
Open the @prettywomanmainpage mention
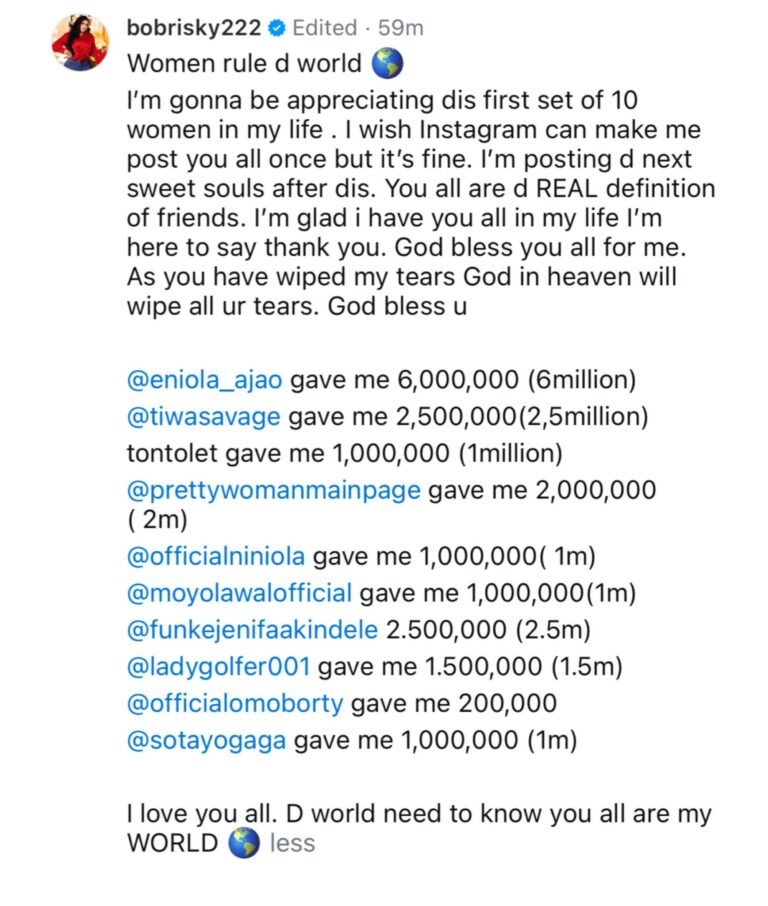[x=273, y=490]
